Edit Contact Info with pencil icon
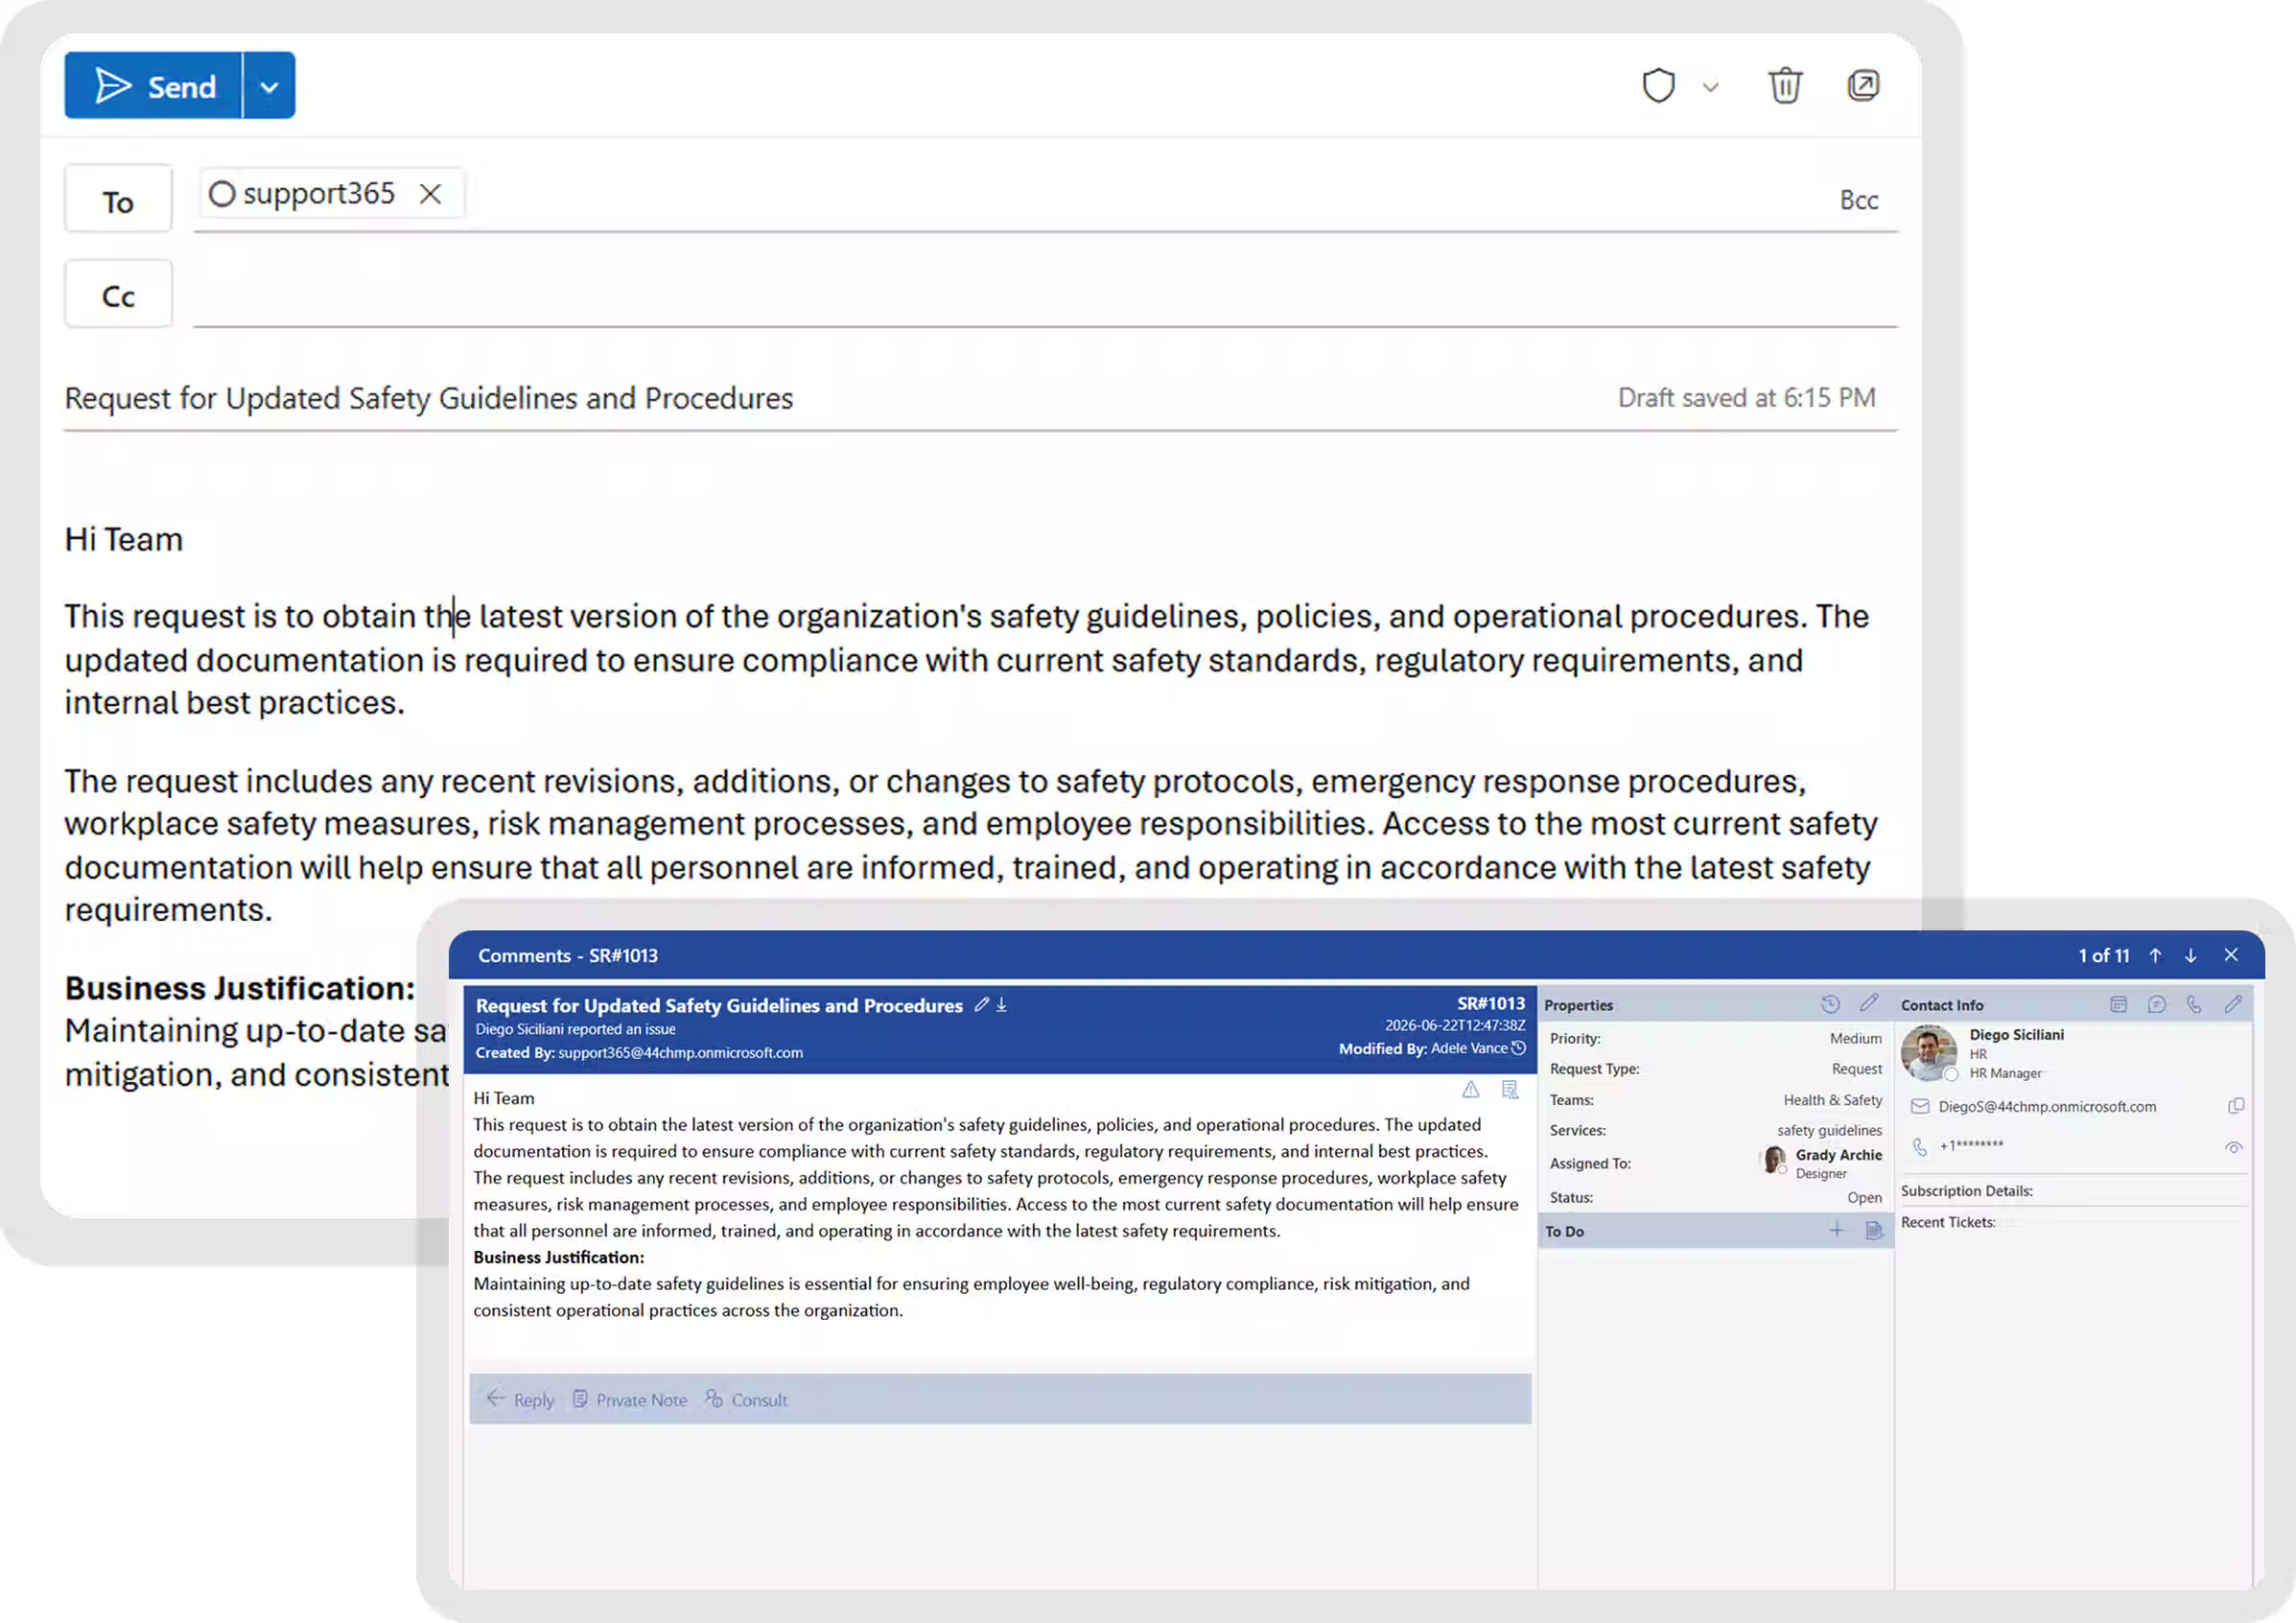Viewport: 2296px width, 1623px height. (x=2233, y=1004)
